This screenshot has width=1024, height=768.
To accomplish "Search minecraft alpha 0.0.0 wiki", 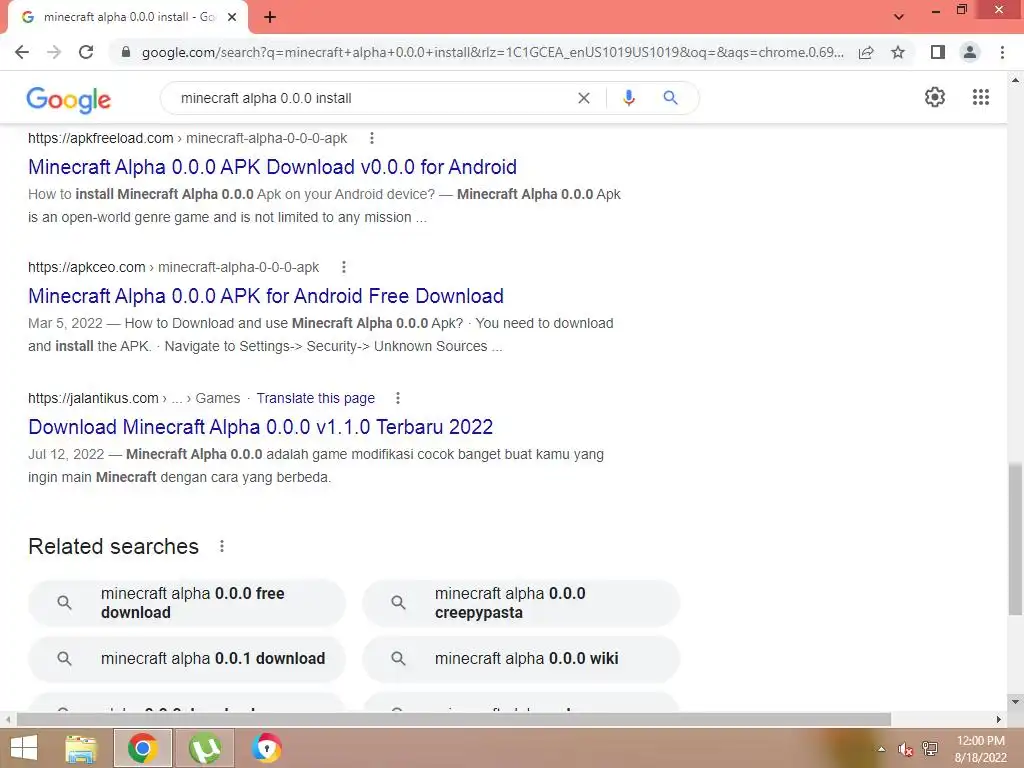I will [521, 658].
